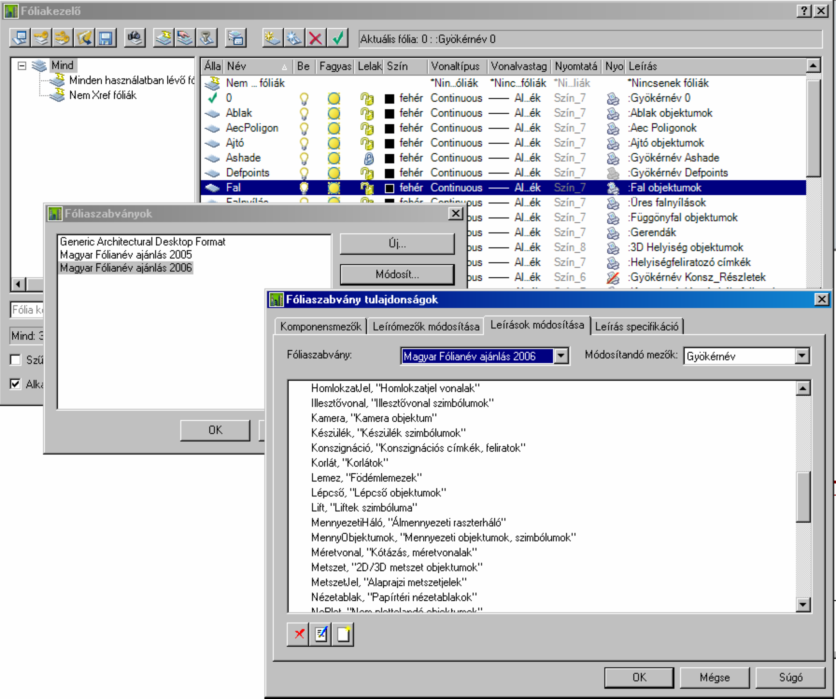Select Generic Architectural Desktop Format list item
836x699 pixels.
click(x=142, y=242)
